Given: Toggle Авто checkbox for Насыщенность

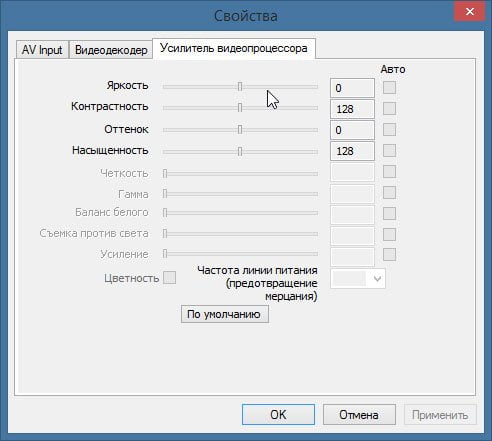Looking at the screenshot, I should (389, 150).
